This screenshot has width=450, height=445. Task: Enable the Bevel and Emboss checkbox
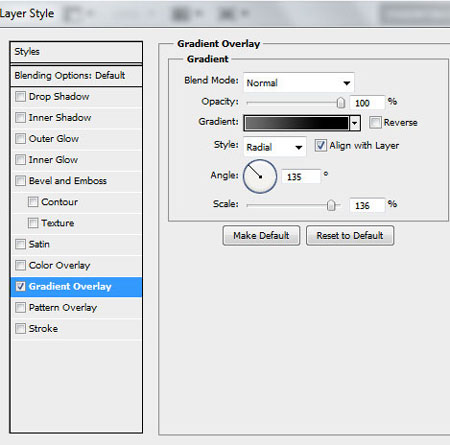[20, 181]
